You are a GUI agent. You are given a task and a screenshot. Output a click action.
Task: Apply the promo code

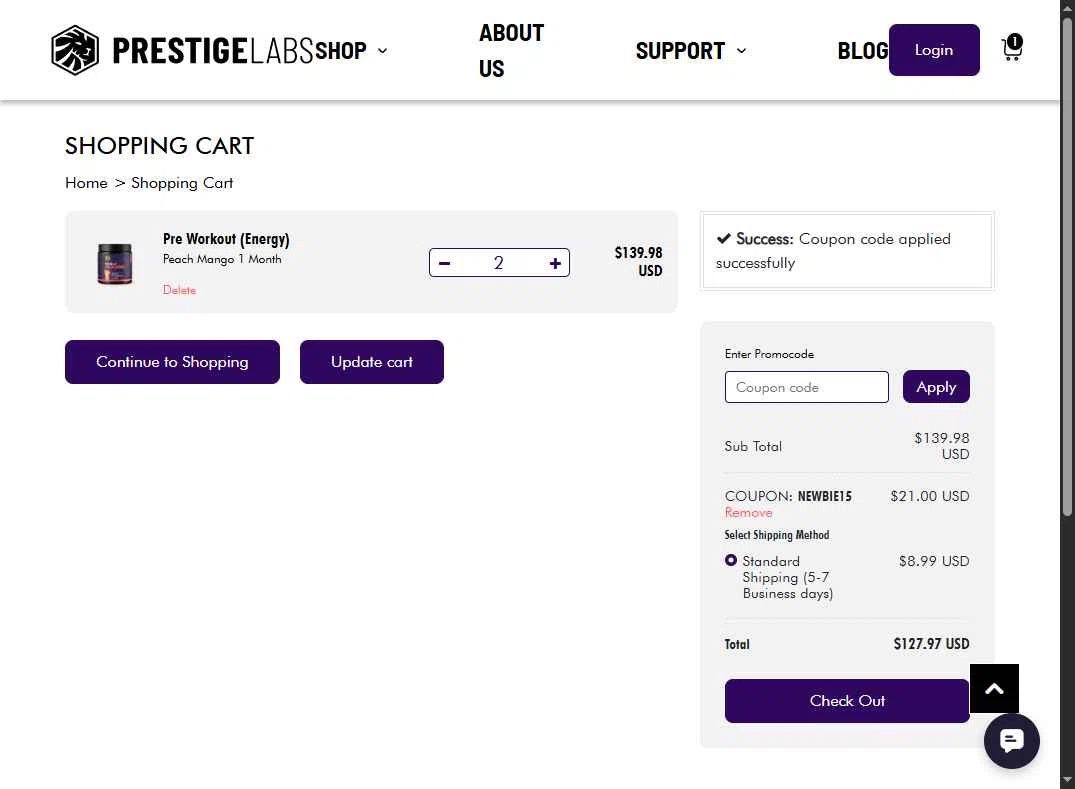(936, 387)
